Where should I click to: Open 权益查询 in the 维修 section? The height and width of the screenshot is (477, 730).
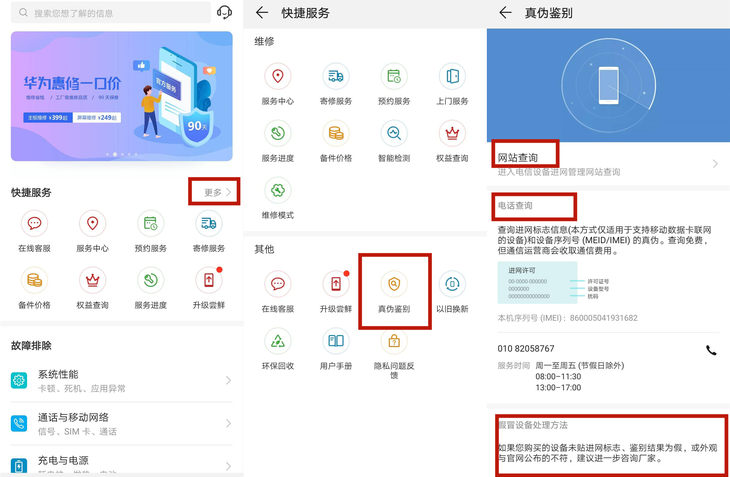tap(452, 141)
